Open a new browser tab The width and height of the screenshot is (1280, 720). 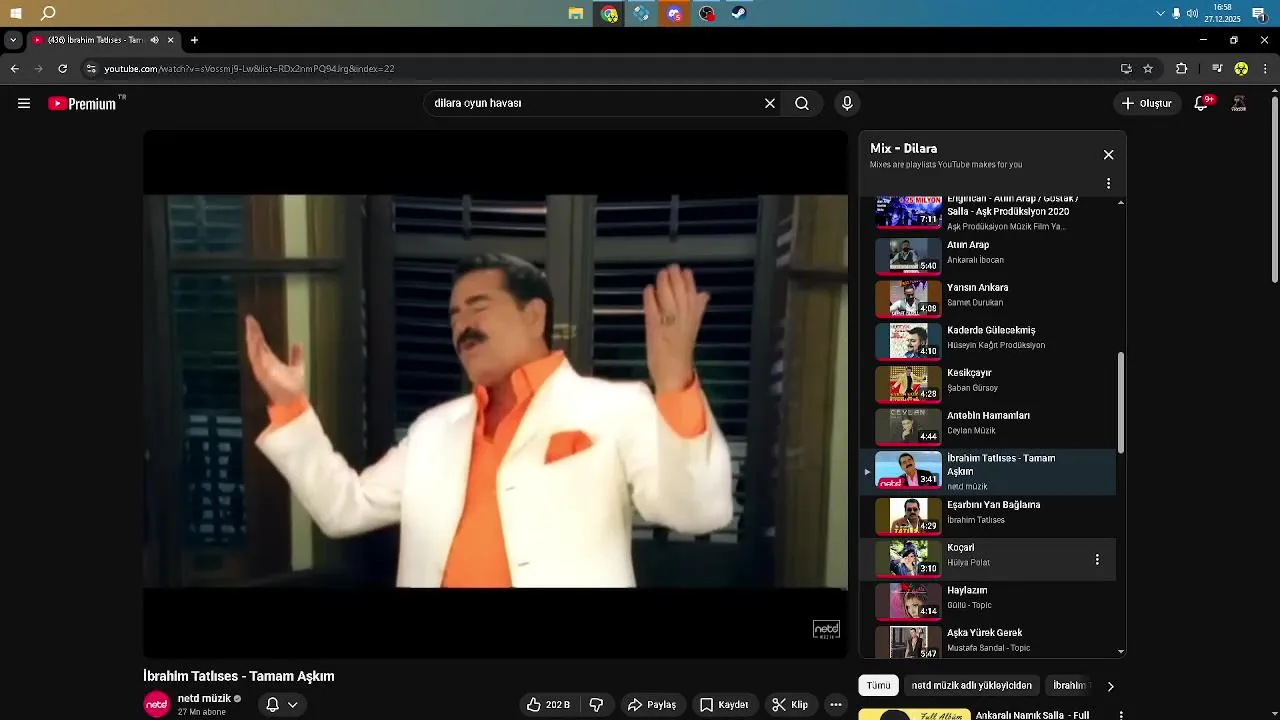click(x=194, y=40)
